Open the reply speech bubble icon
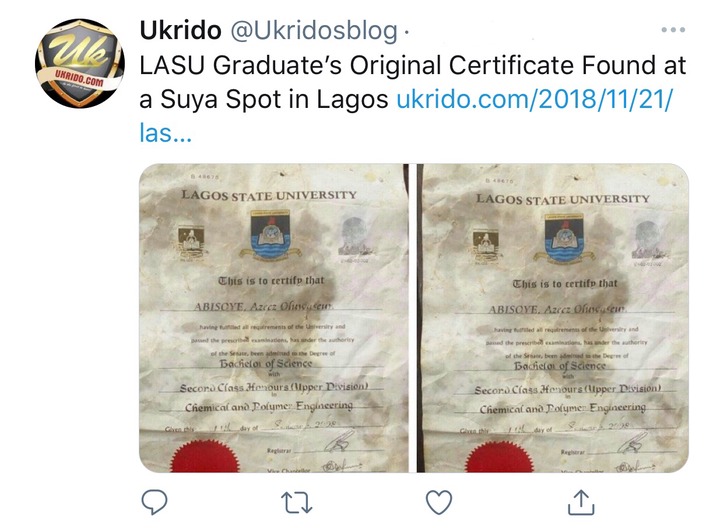 tap(154, 502)
